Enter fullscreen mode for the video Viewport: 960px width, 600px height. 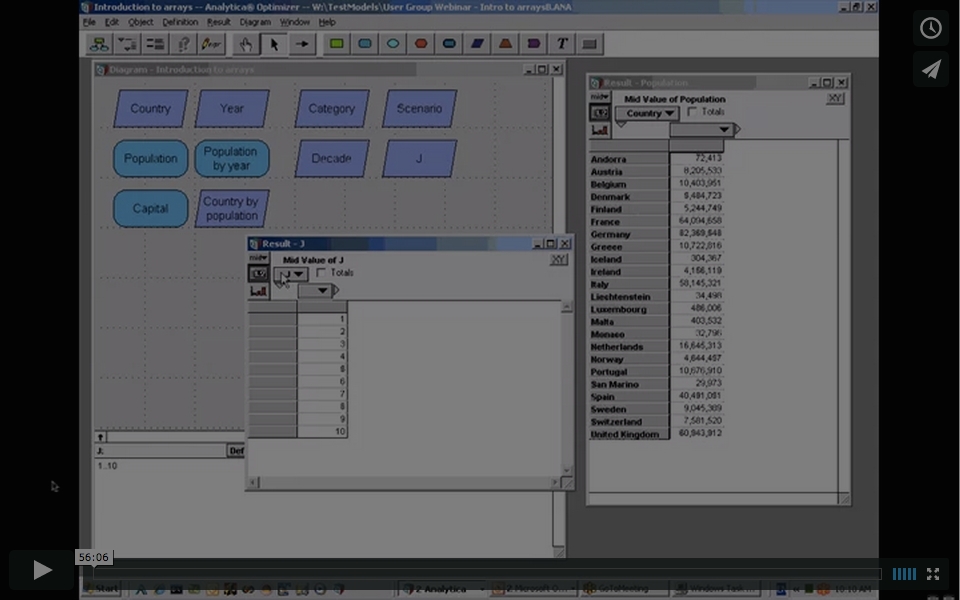point(933,574)
